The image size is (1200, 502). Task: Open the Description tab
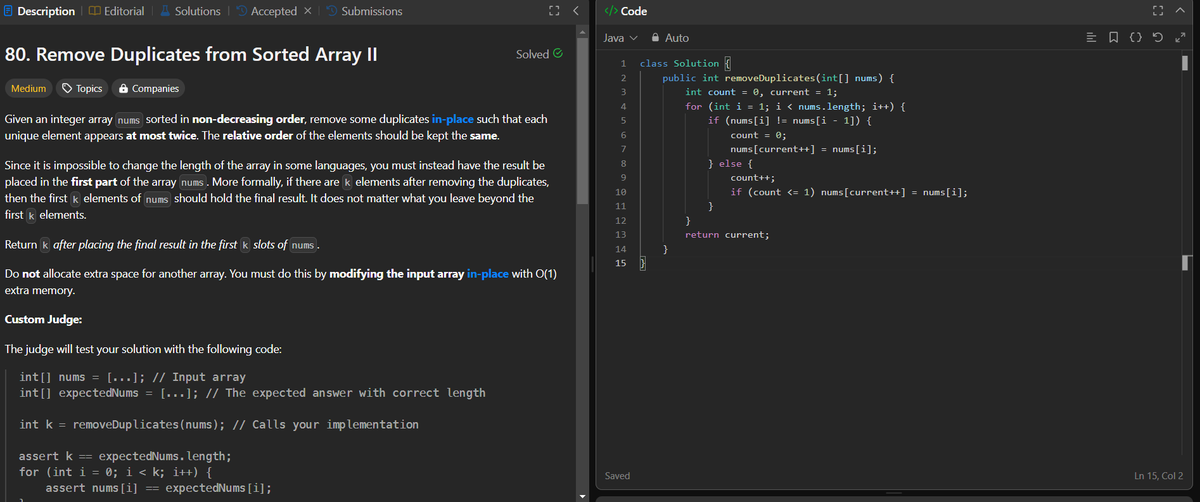(40, 11)
